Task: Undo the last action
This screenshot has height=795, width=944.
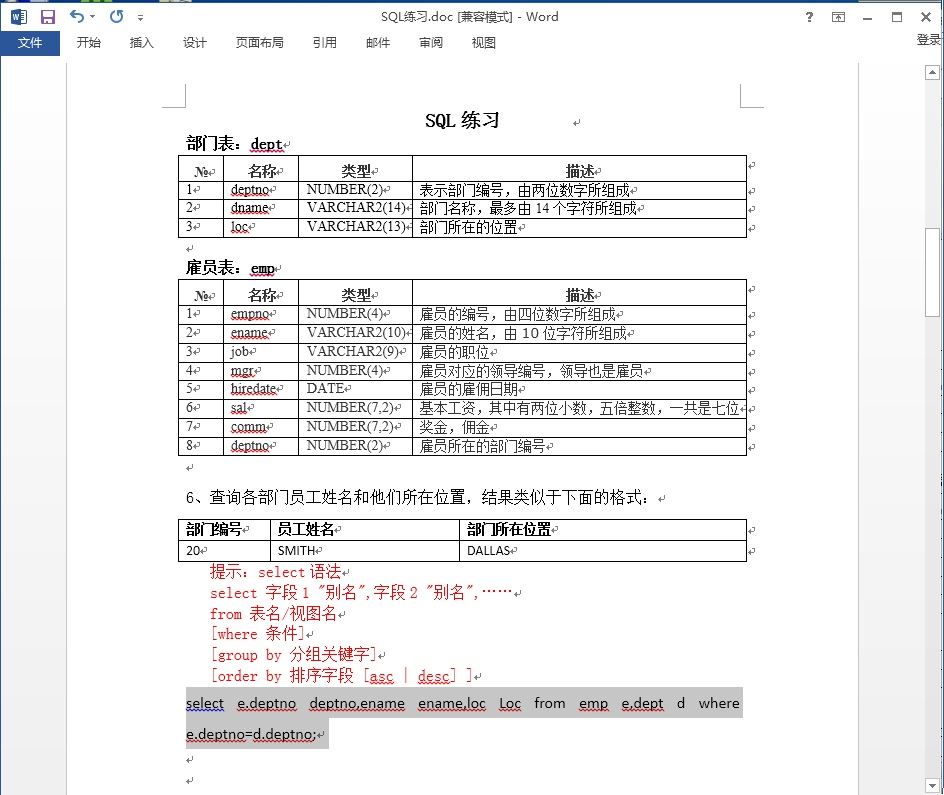Action: [x=76, y=16]
